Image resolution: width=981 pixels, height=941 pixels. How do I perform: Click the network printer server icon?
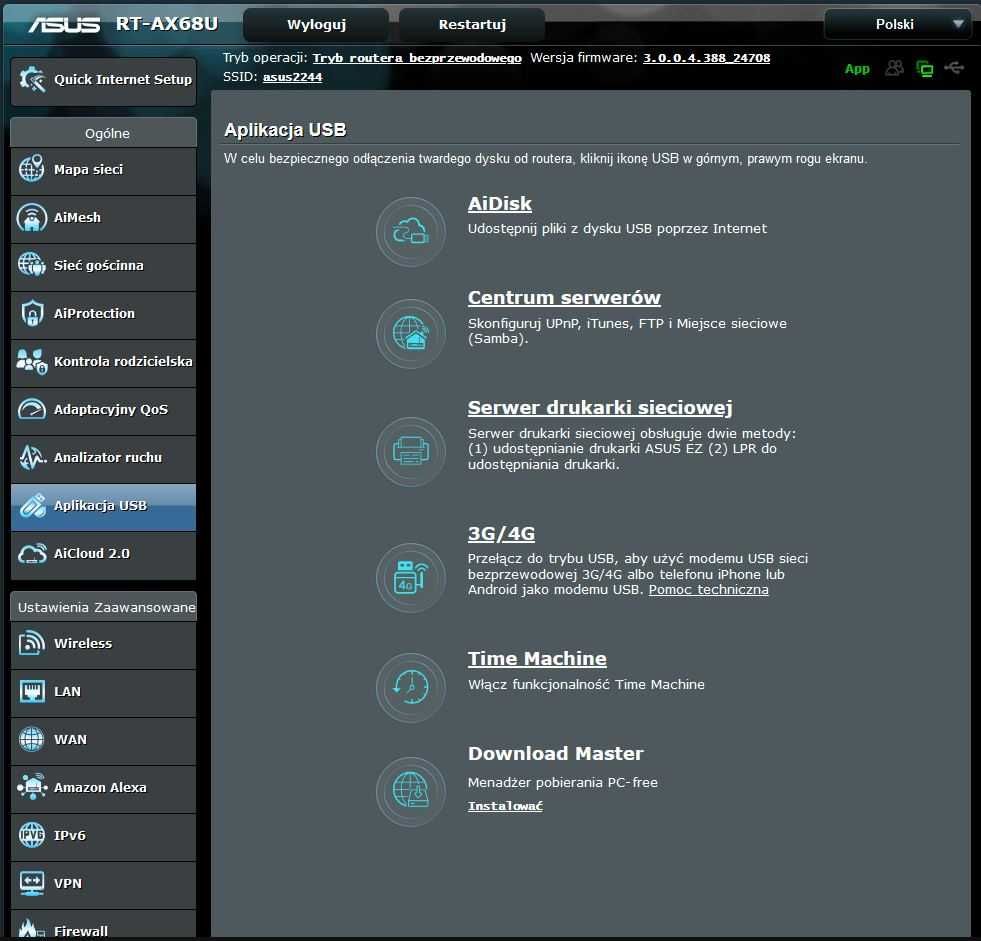click(410, 452)
